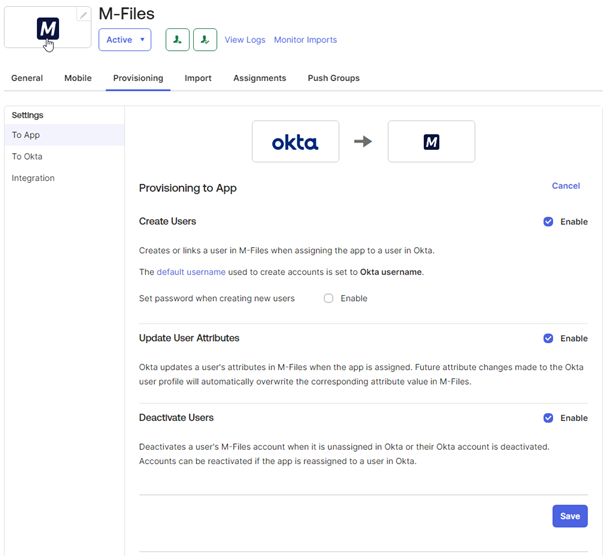Click the assign-to-people green icon button
606x556 pixels.
click(177, 39)
